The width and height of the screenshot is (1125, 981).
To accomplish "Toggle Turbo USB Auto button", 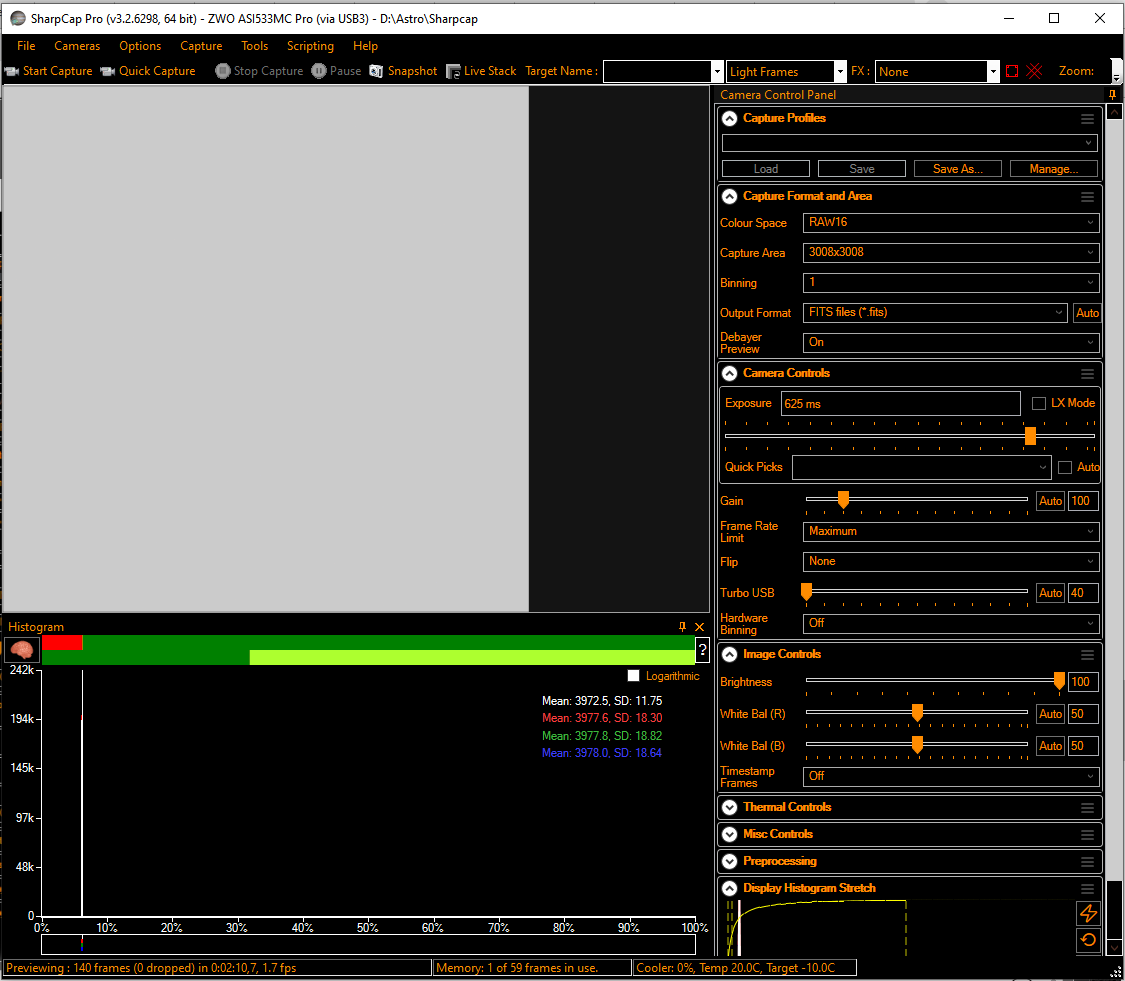I will [1050, 593].
